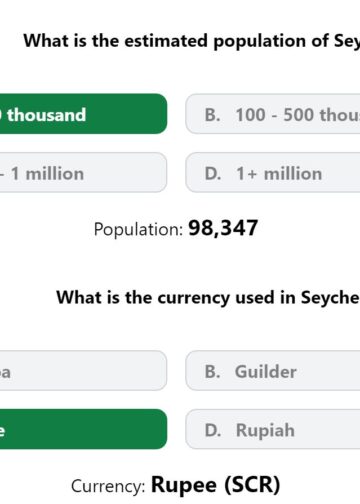Click the green highlighted correct currency answer
Viewport: 360px width, 504px height.
[83, 429]
